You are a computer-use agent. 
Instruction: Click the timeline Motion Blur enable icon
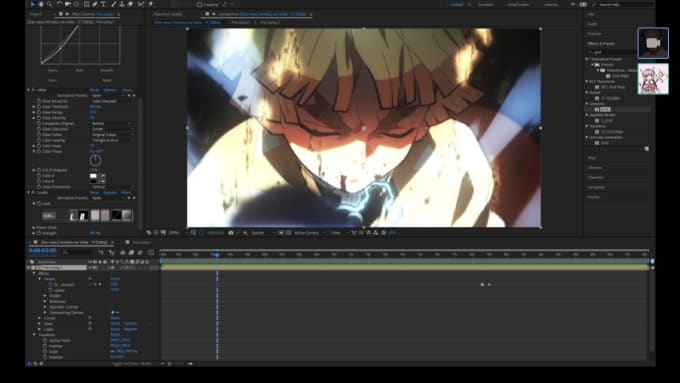(x=140, y=252)
